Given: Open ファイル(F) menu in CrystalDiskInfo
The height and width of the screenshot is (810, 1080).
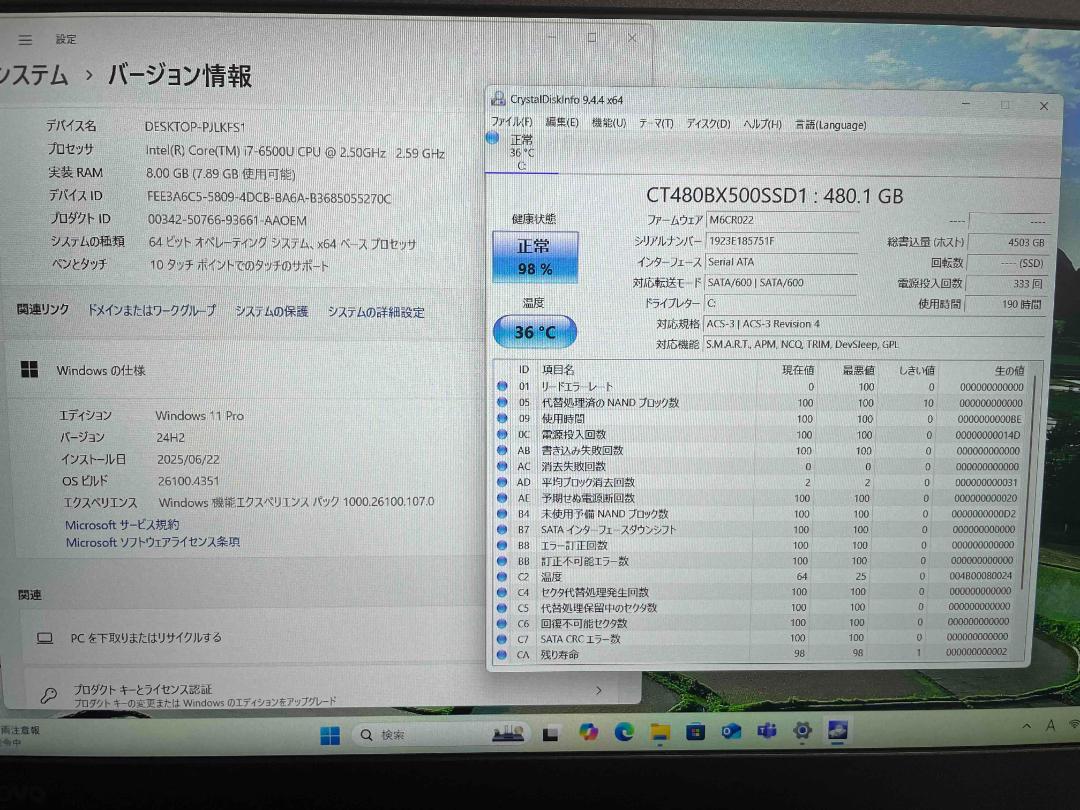Looking at the screenshot, I should [x=511, y=122].
